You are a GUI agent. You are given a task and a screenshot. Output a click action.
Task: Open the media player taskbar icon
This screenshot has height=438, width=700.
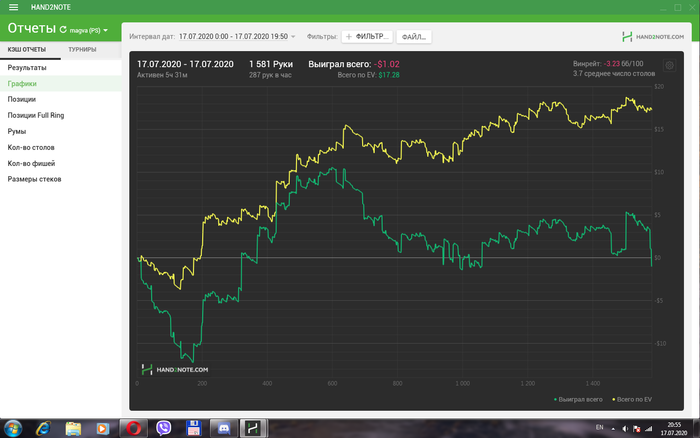tap(103, 429)
